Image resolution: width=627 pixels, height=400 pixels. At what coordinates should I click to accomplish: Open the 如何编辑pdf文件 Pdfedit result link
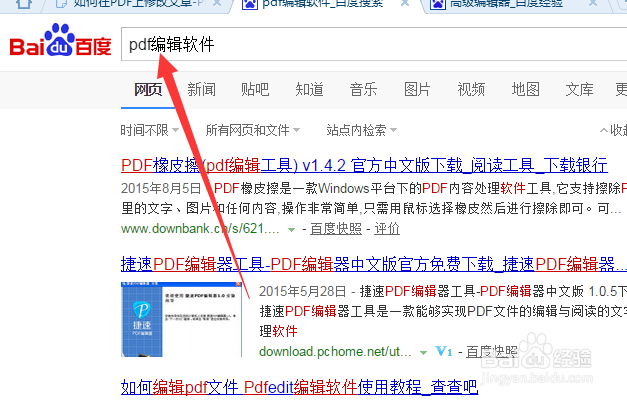(300, 387)
